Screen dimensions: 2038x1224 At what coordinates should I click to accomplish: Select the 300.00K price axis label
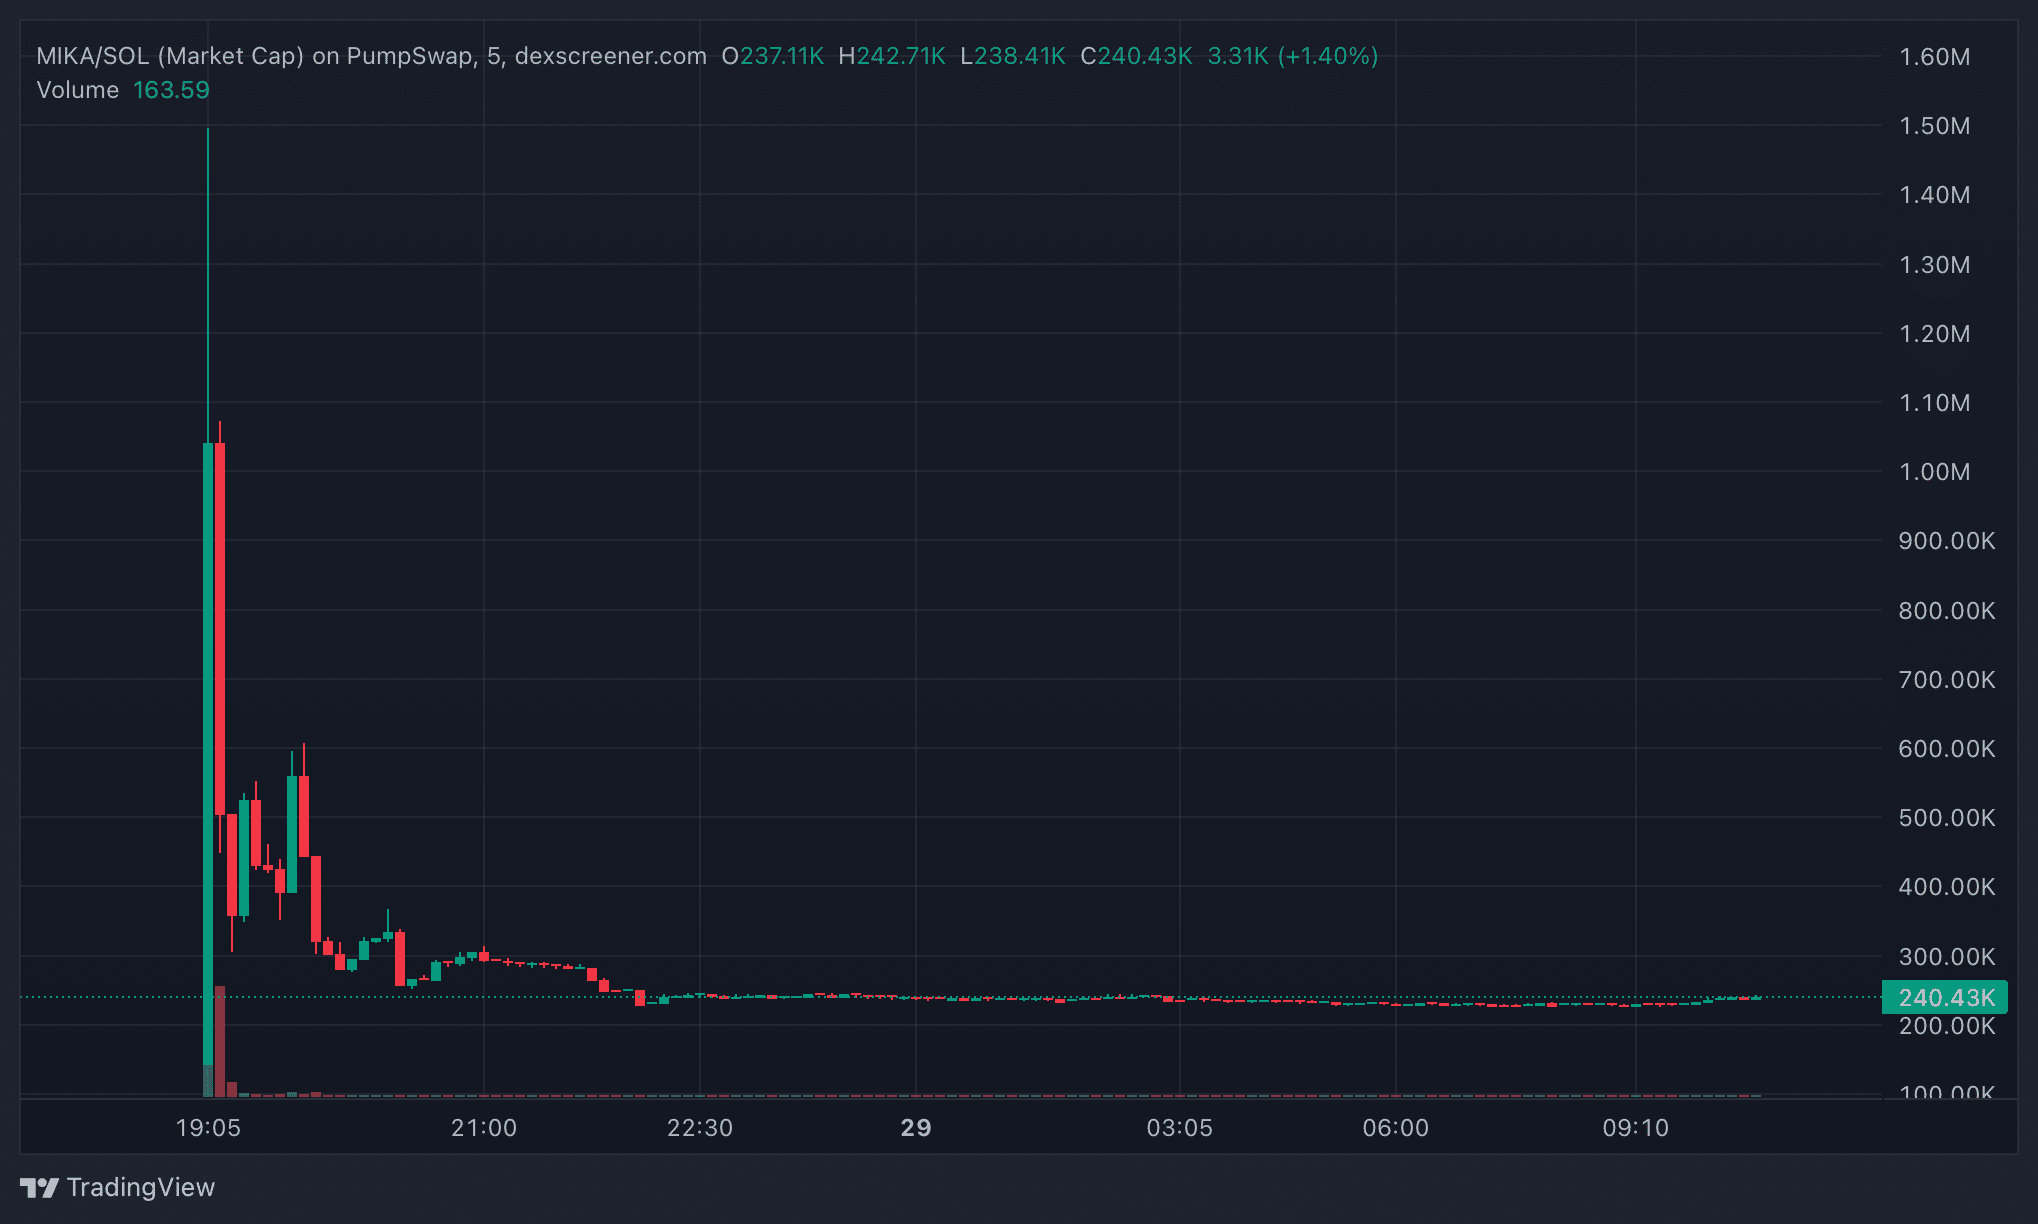click(1946, 957)
